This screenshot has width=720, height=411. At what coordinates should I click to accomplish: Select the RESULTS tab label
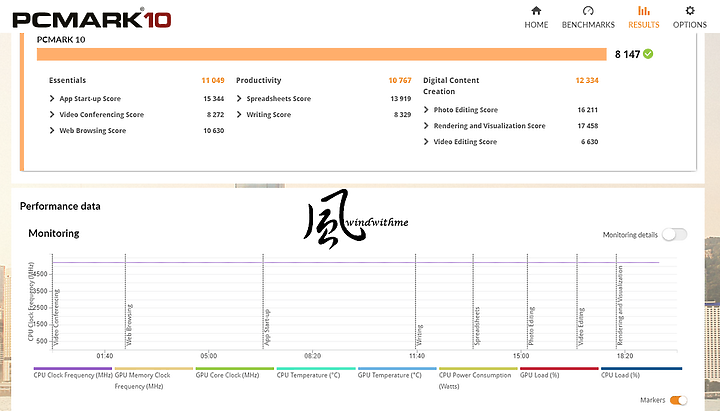tap(644, 25)
